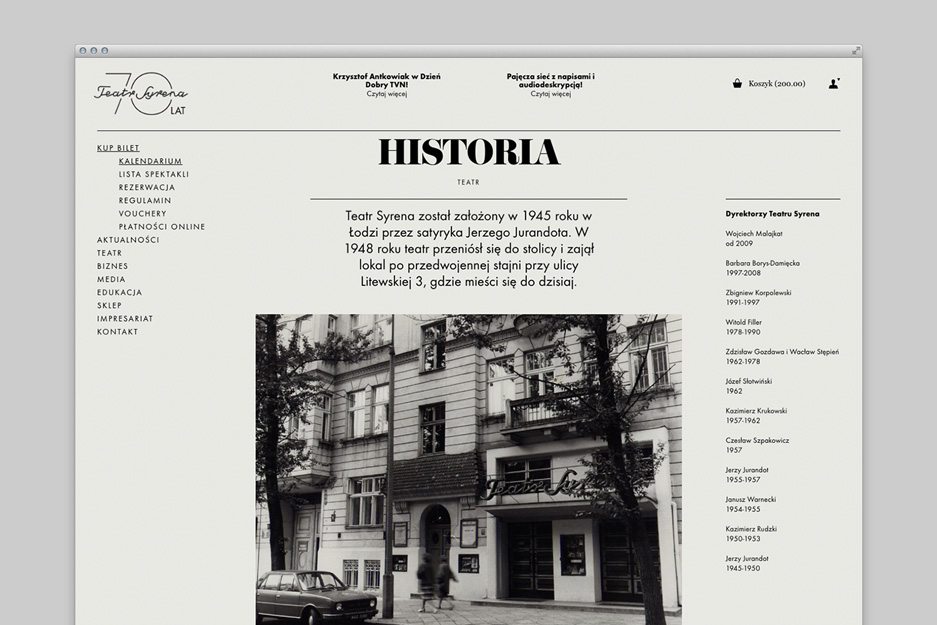
Task: Open the Edukacja section
Action: pos(119,292)
